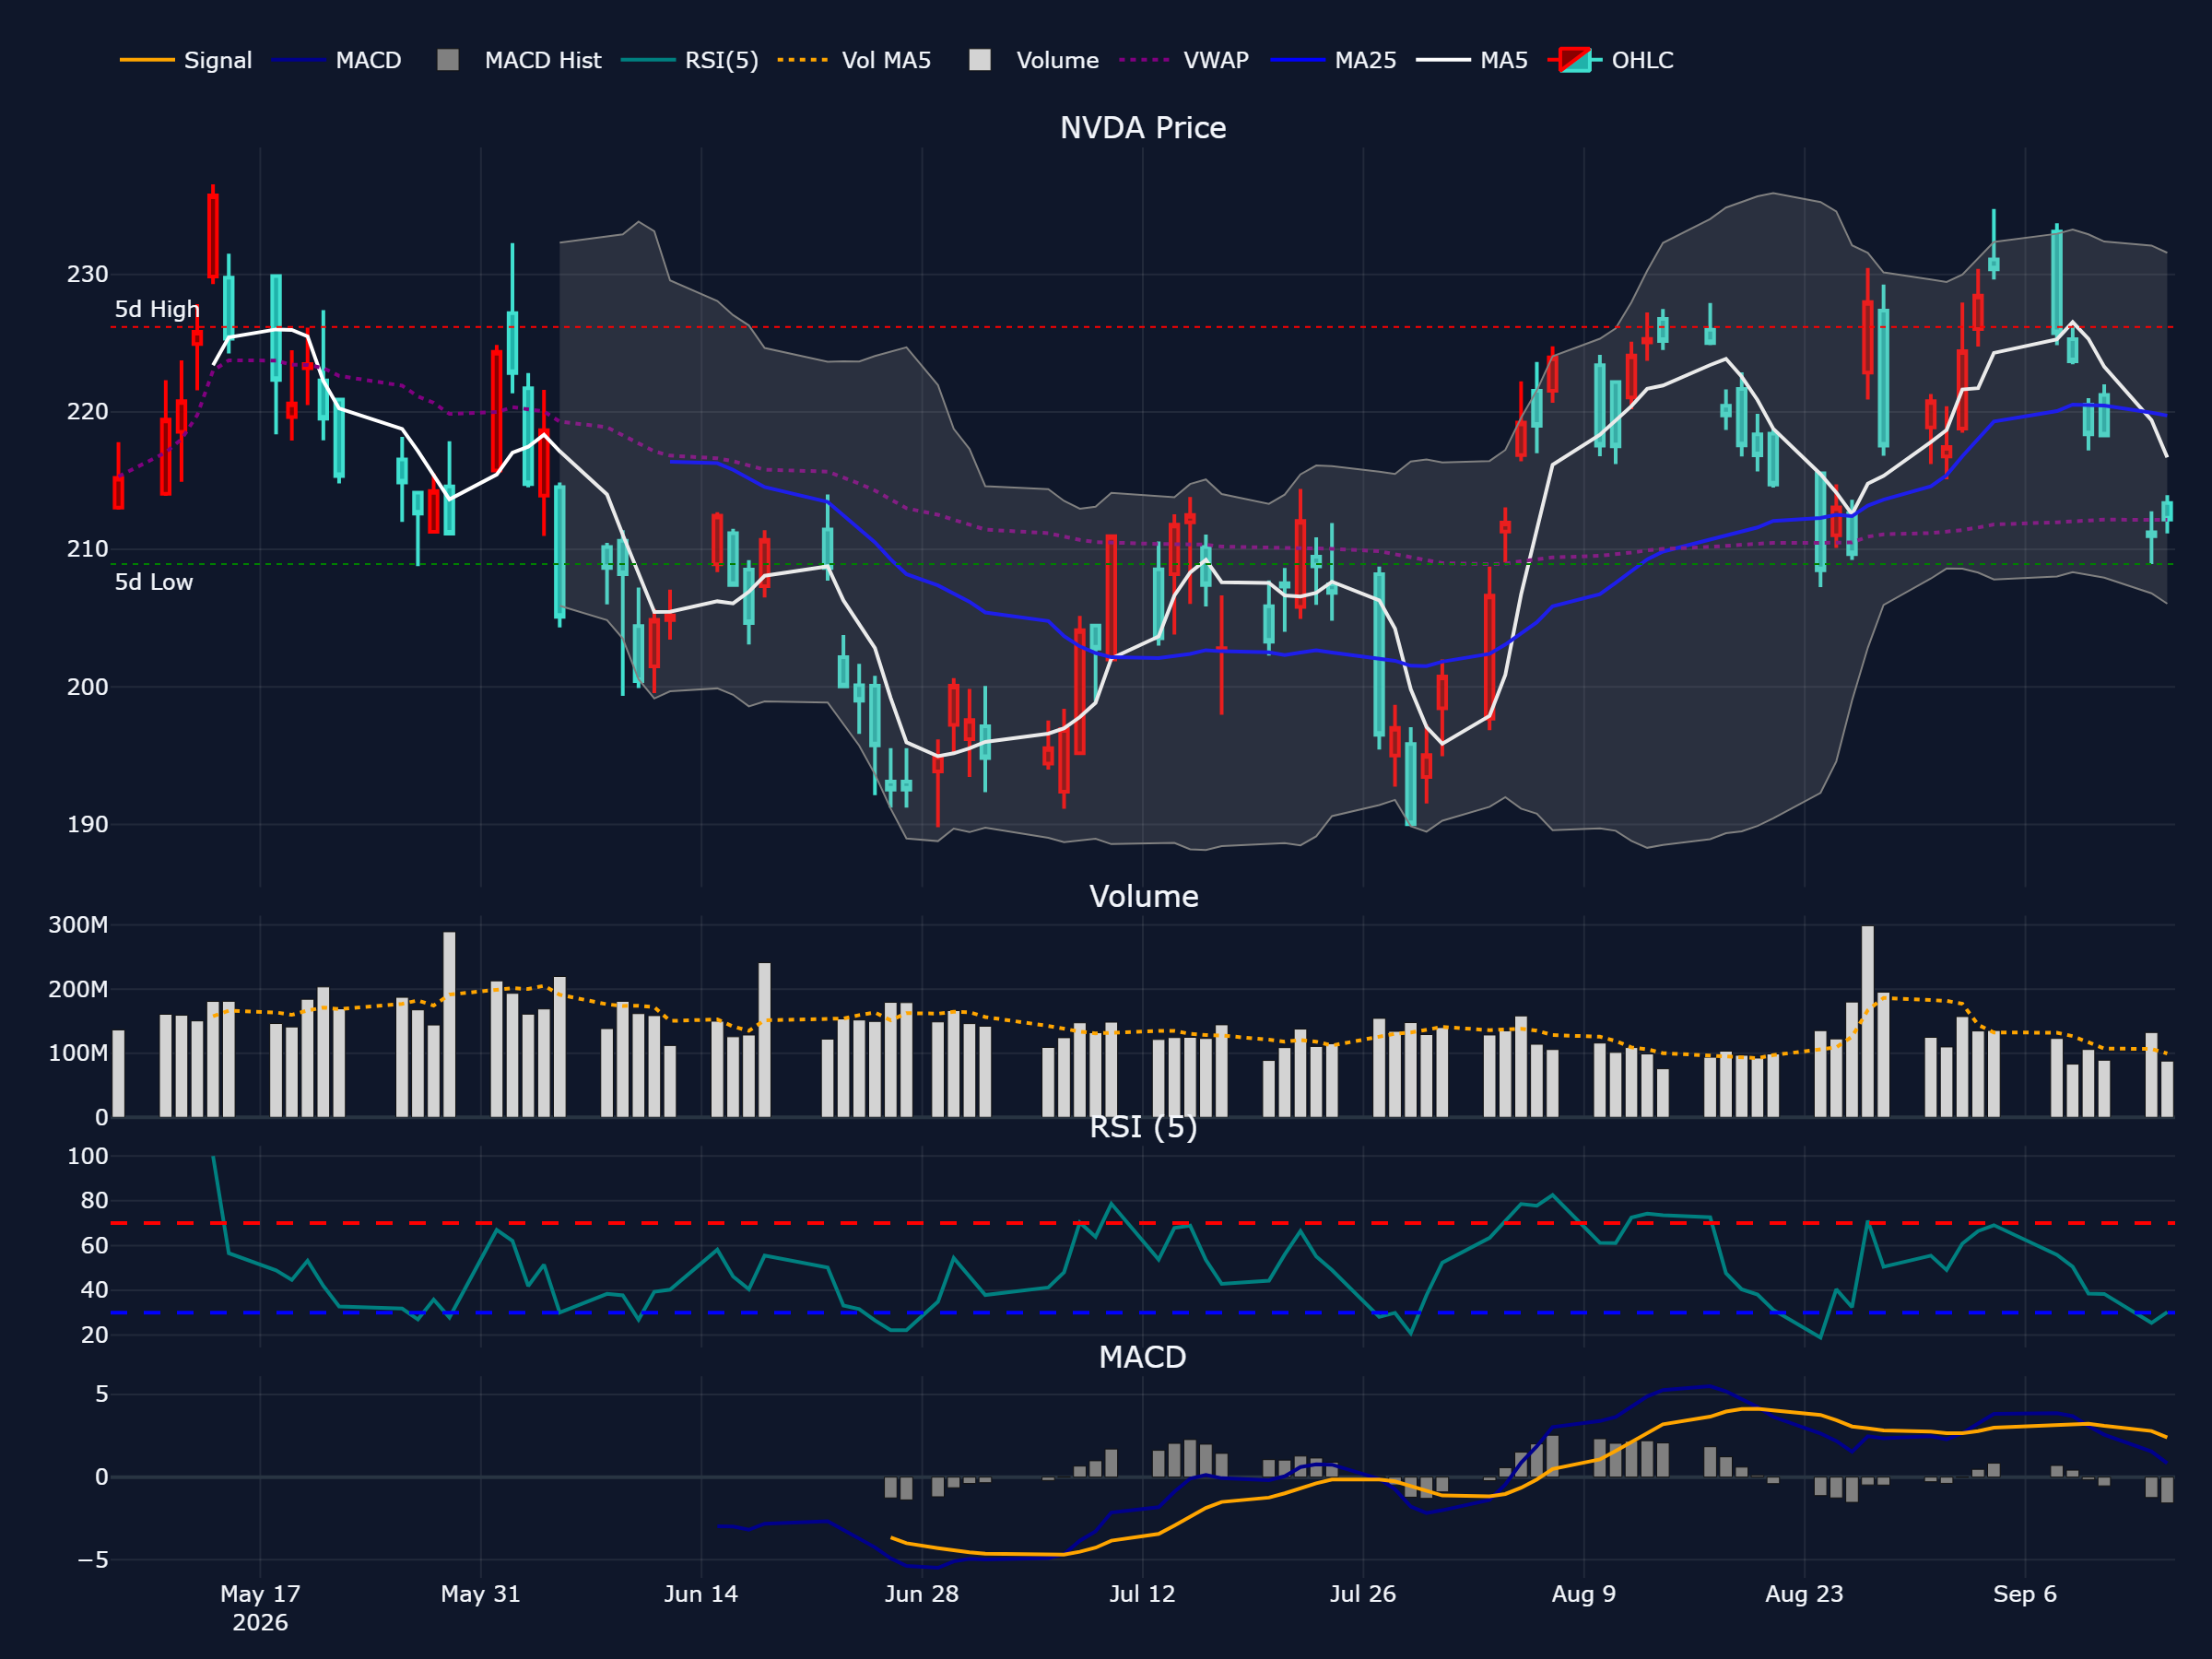
Task: Click the "−5" MACD axis label
Action: pyautogui.click(x=94, y=1560)
